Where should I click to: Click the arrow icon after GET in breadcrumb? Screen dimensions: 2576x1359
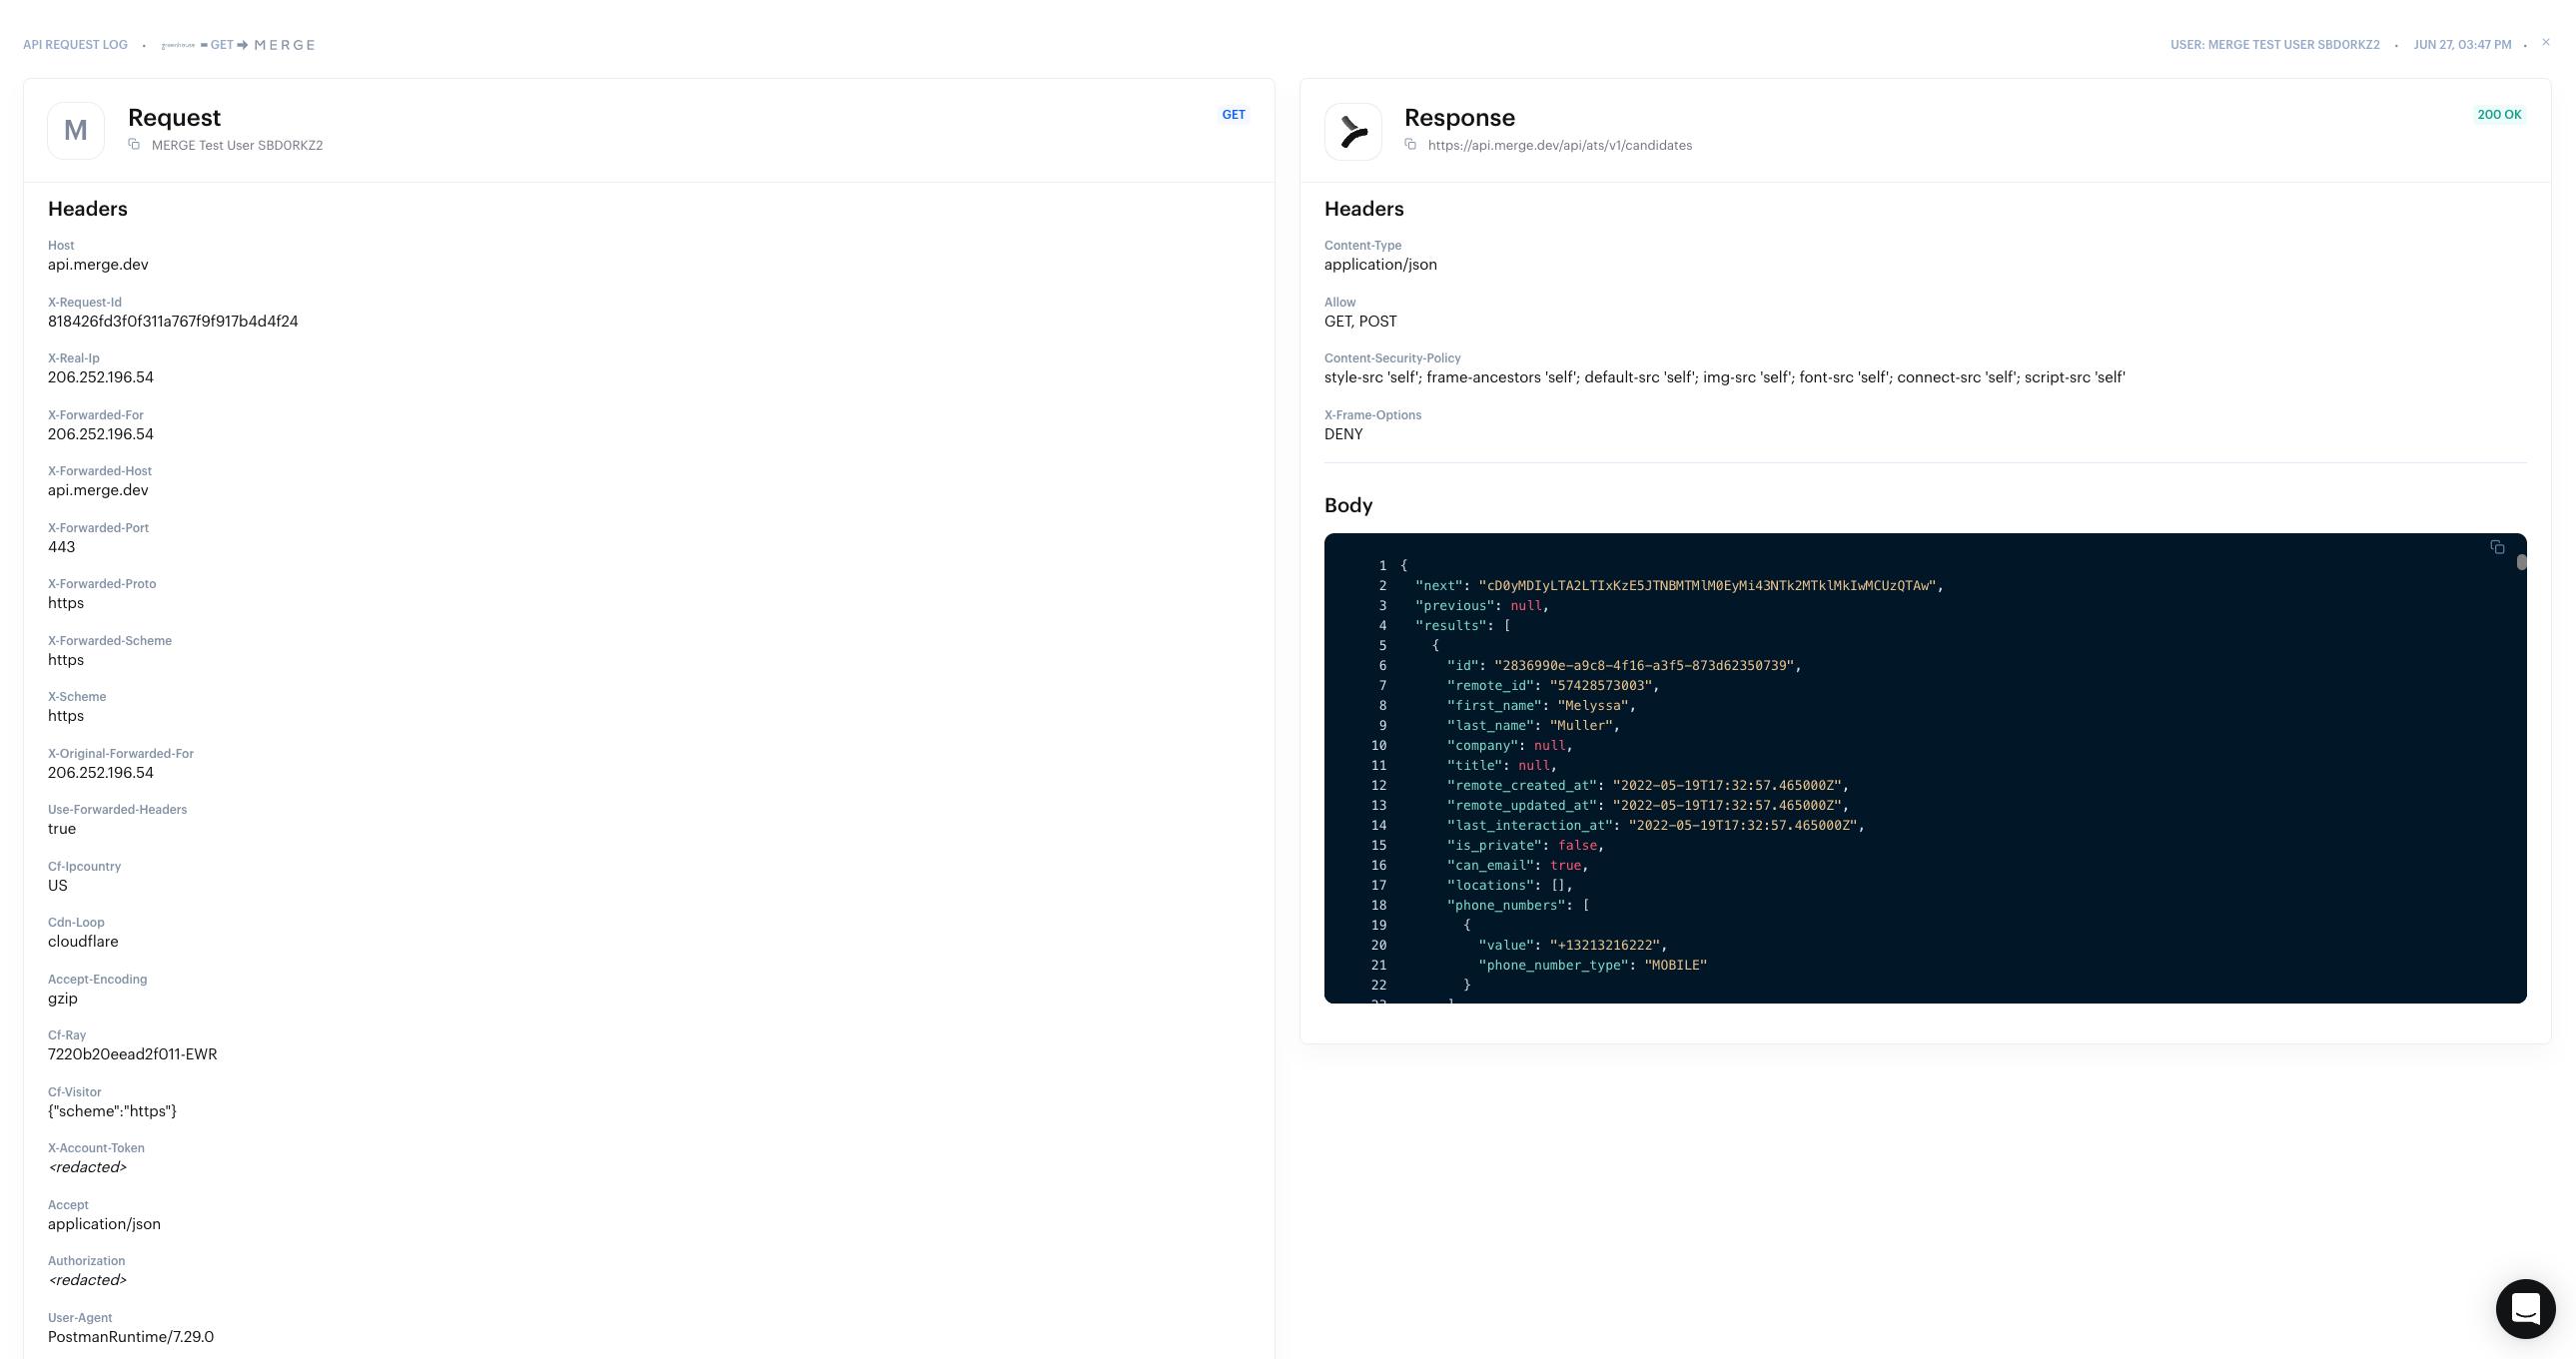[242, 45]
